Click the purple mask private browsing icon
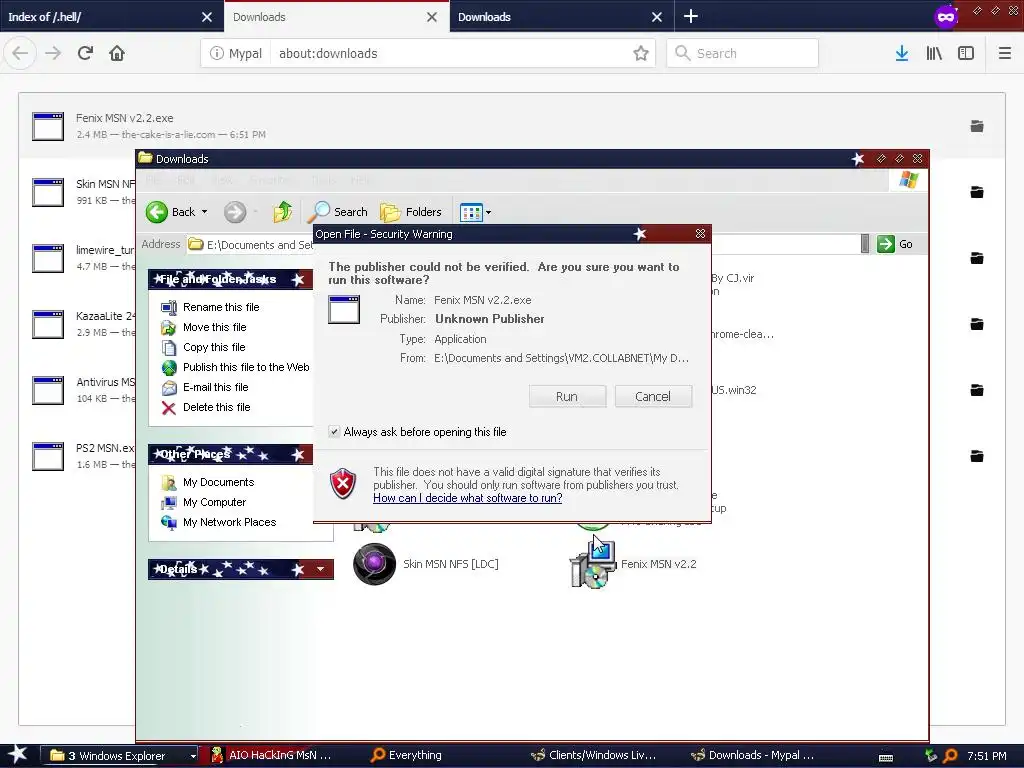This screenshot has width=1024, height=768. point(946,16)
